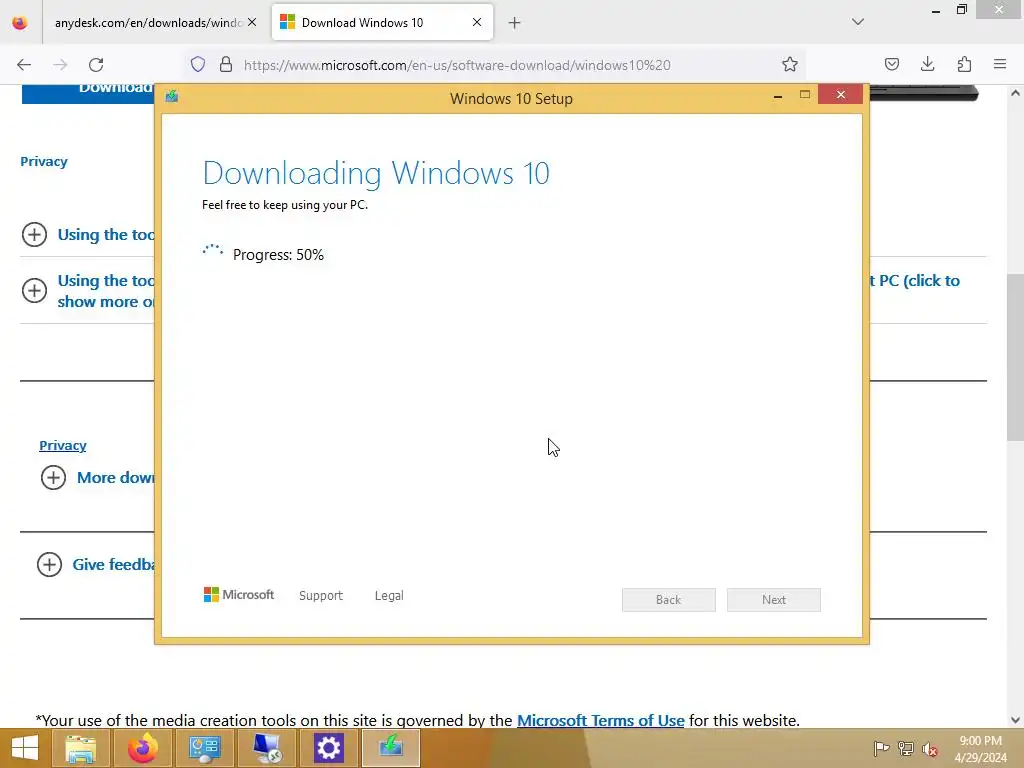View site security padlock info

coord(226,64)
